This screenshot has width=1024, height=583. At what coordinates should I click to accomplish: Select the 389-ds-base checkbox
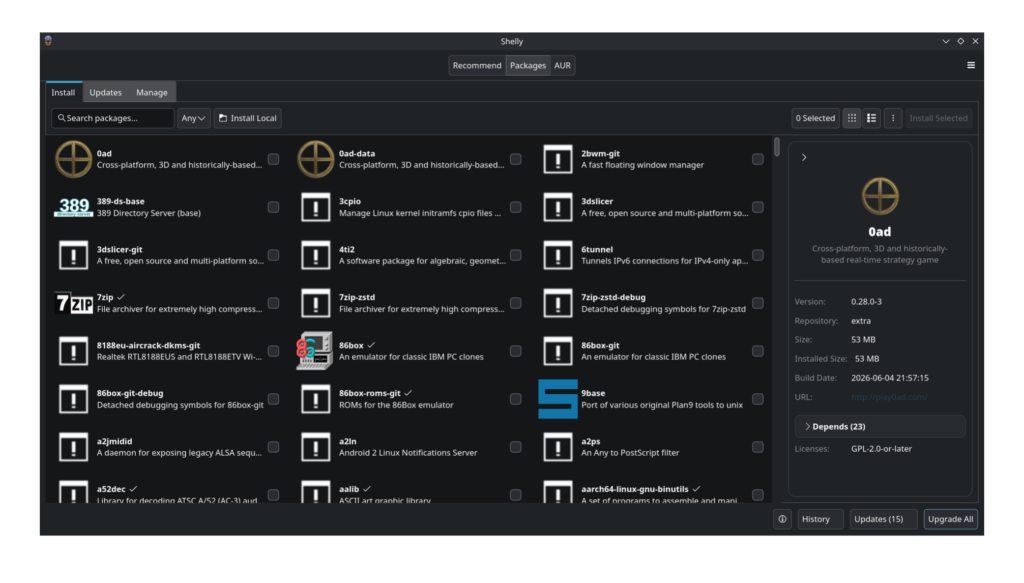(x=274, y=207)
